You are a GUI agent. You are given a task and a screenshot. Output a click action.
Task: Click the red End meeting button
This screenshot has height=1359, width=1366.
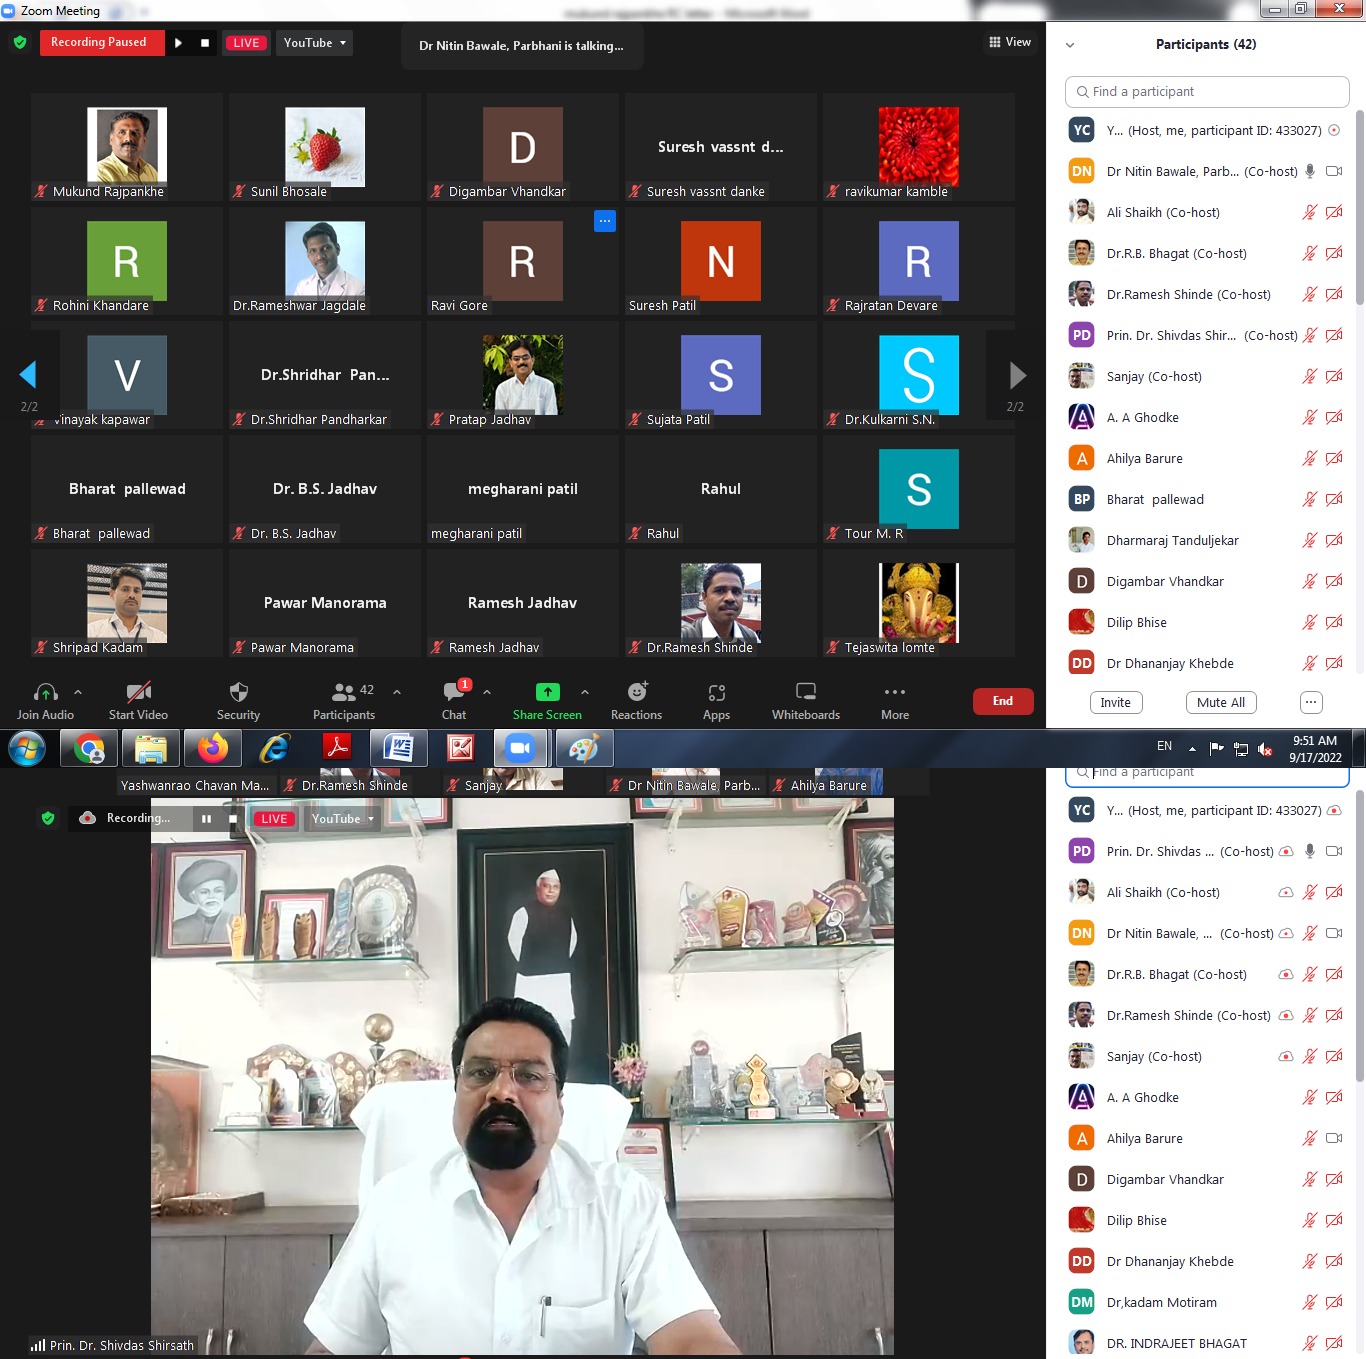click(1003, 701)
